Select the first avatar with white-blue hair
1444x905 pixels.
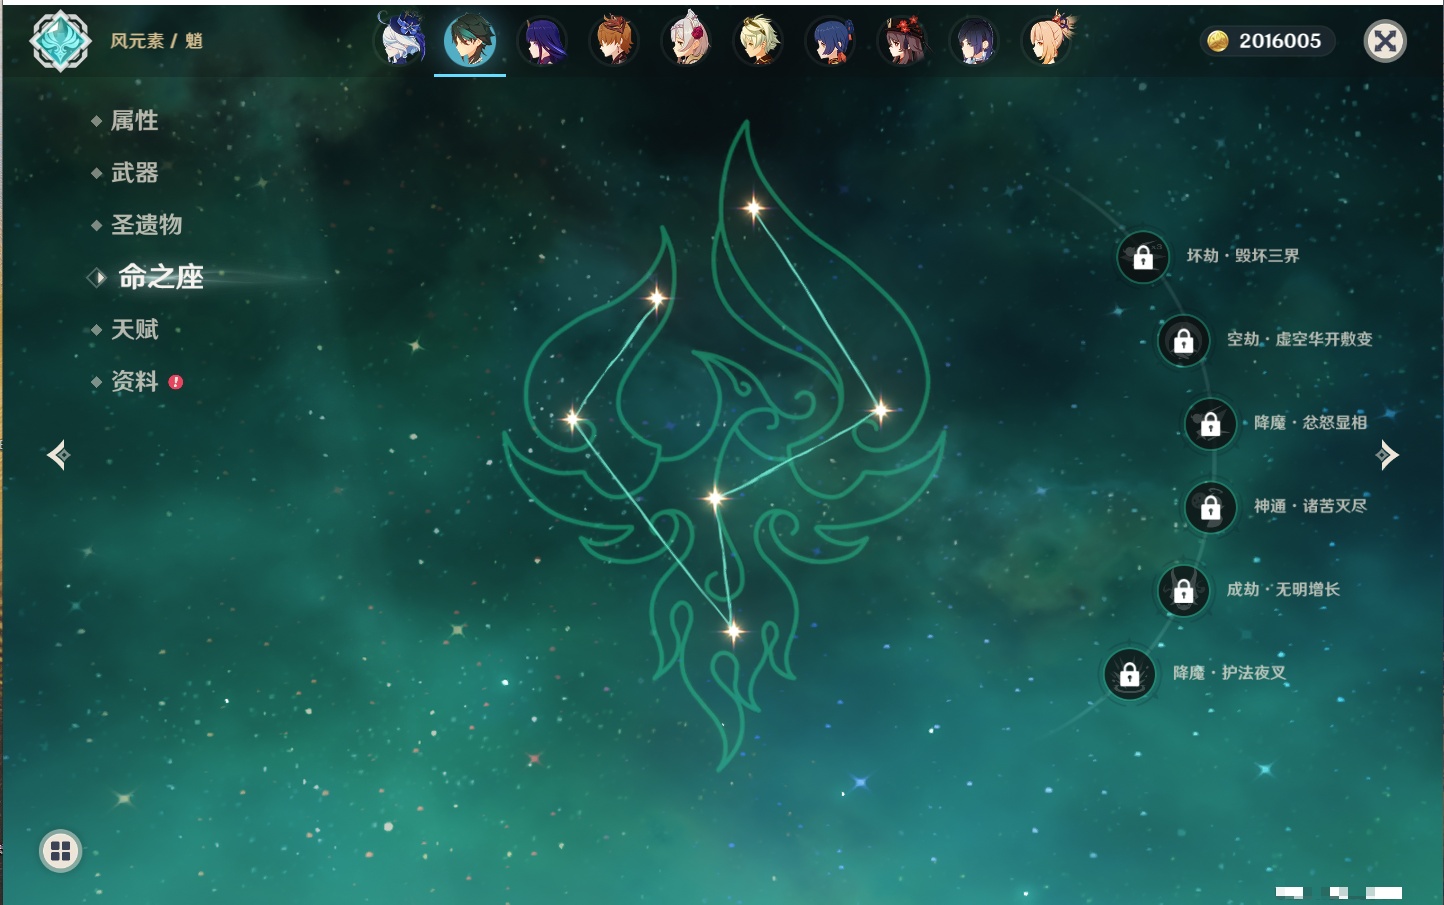click(x=401, y=39)
